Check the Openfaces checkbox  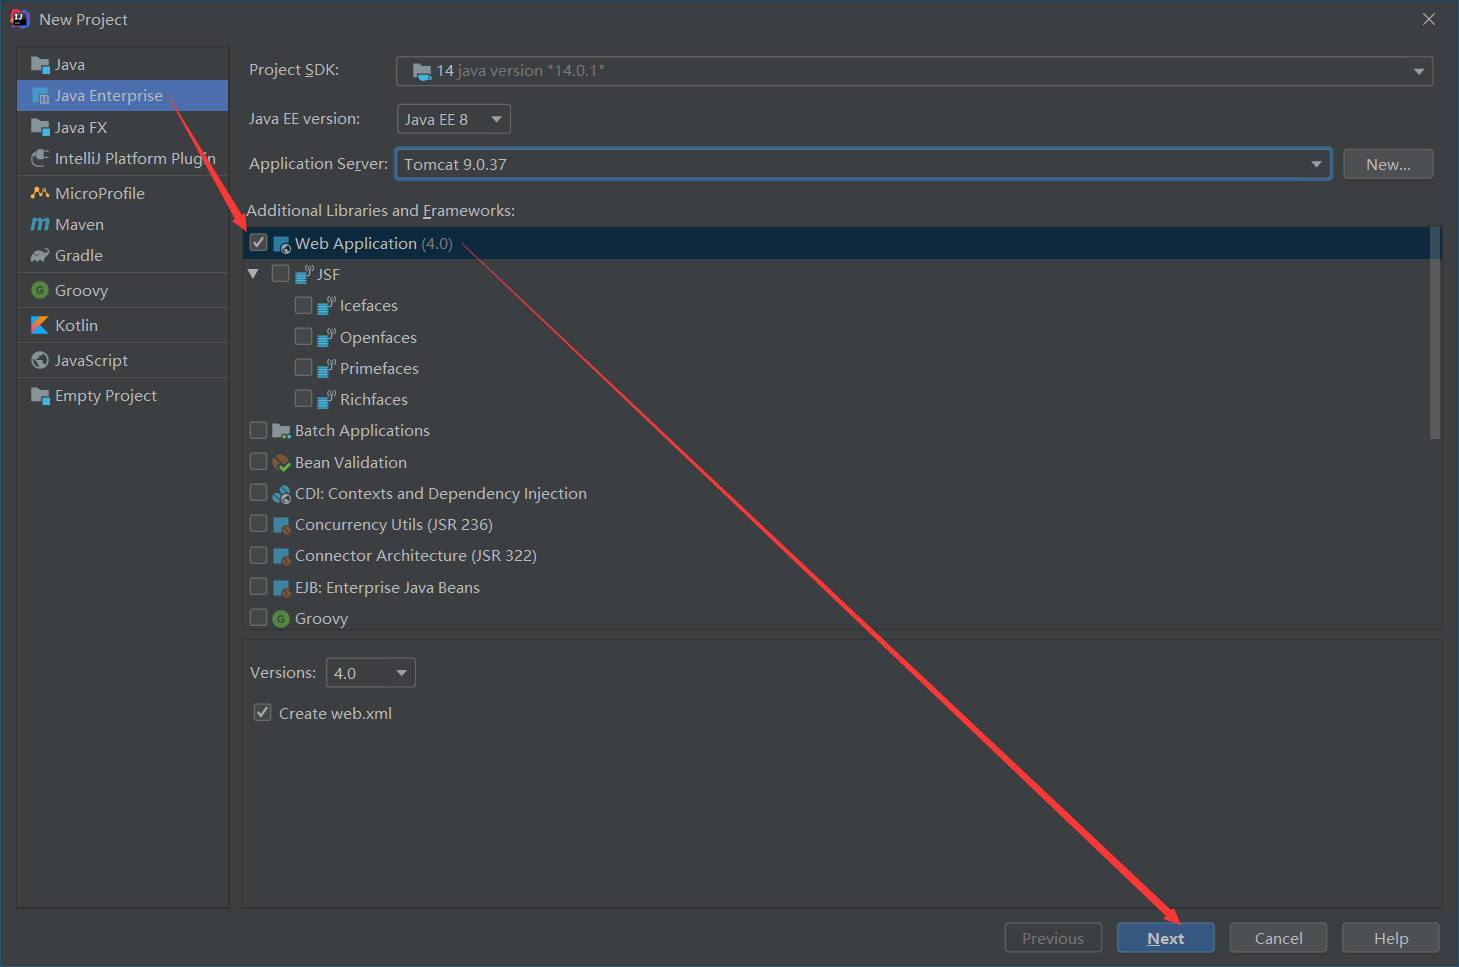click(304, 337)
